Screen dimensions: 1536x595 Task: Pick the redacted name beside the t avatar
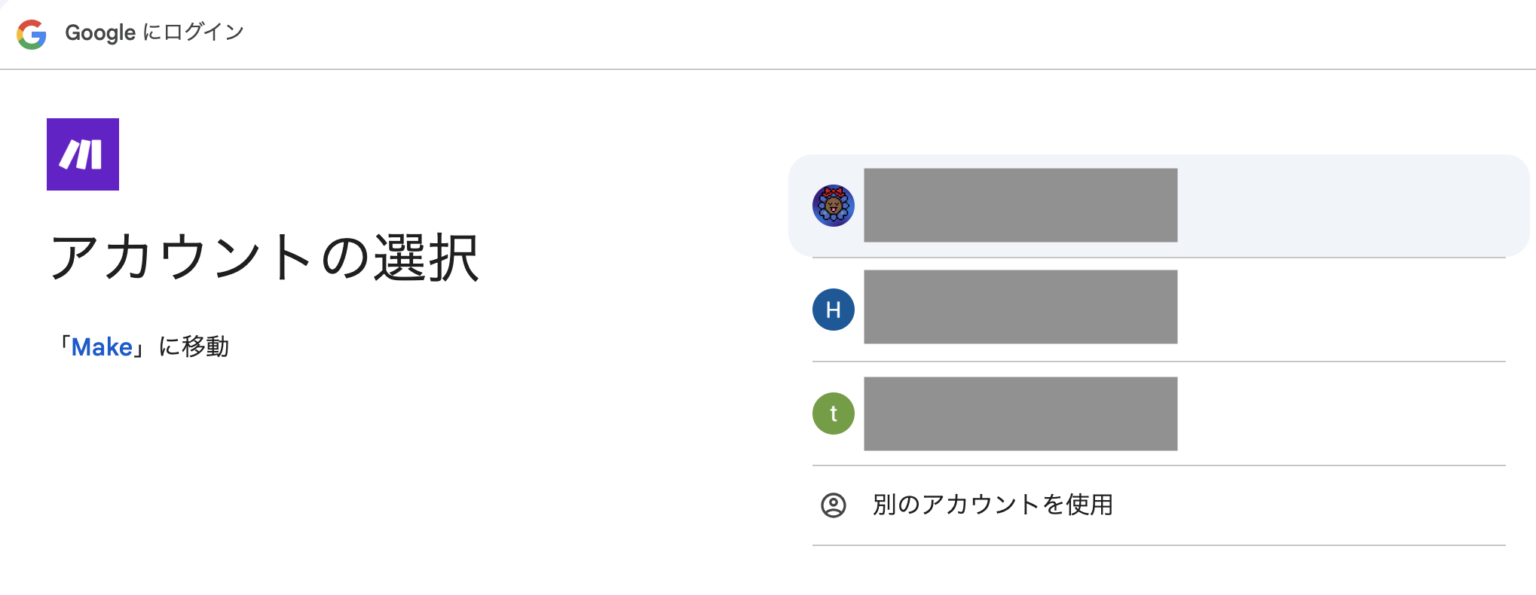coord(1020,413)
